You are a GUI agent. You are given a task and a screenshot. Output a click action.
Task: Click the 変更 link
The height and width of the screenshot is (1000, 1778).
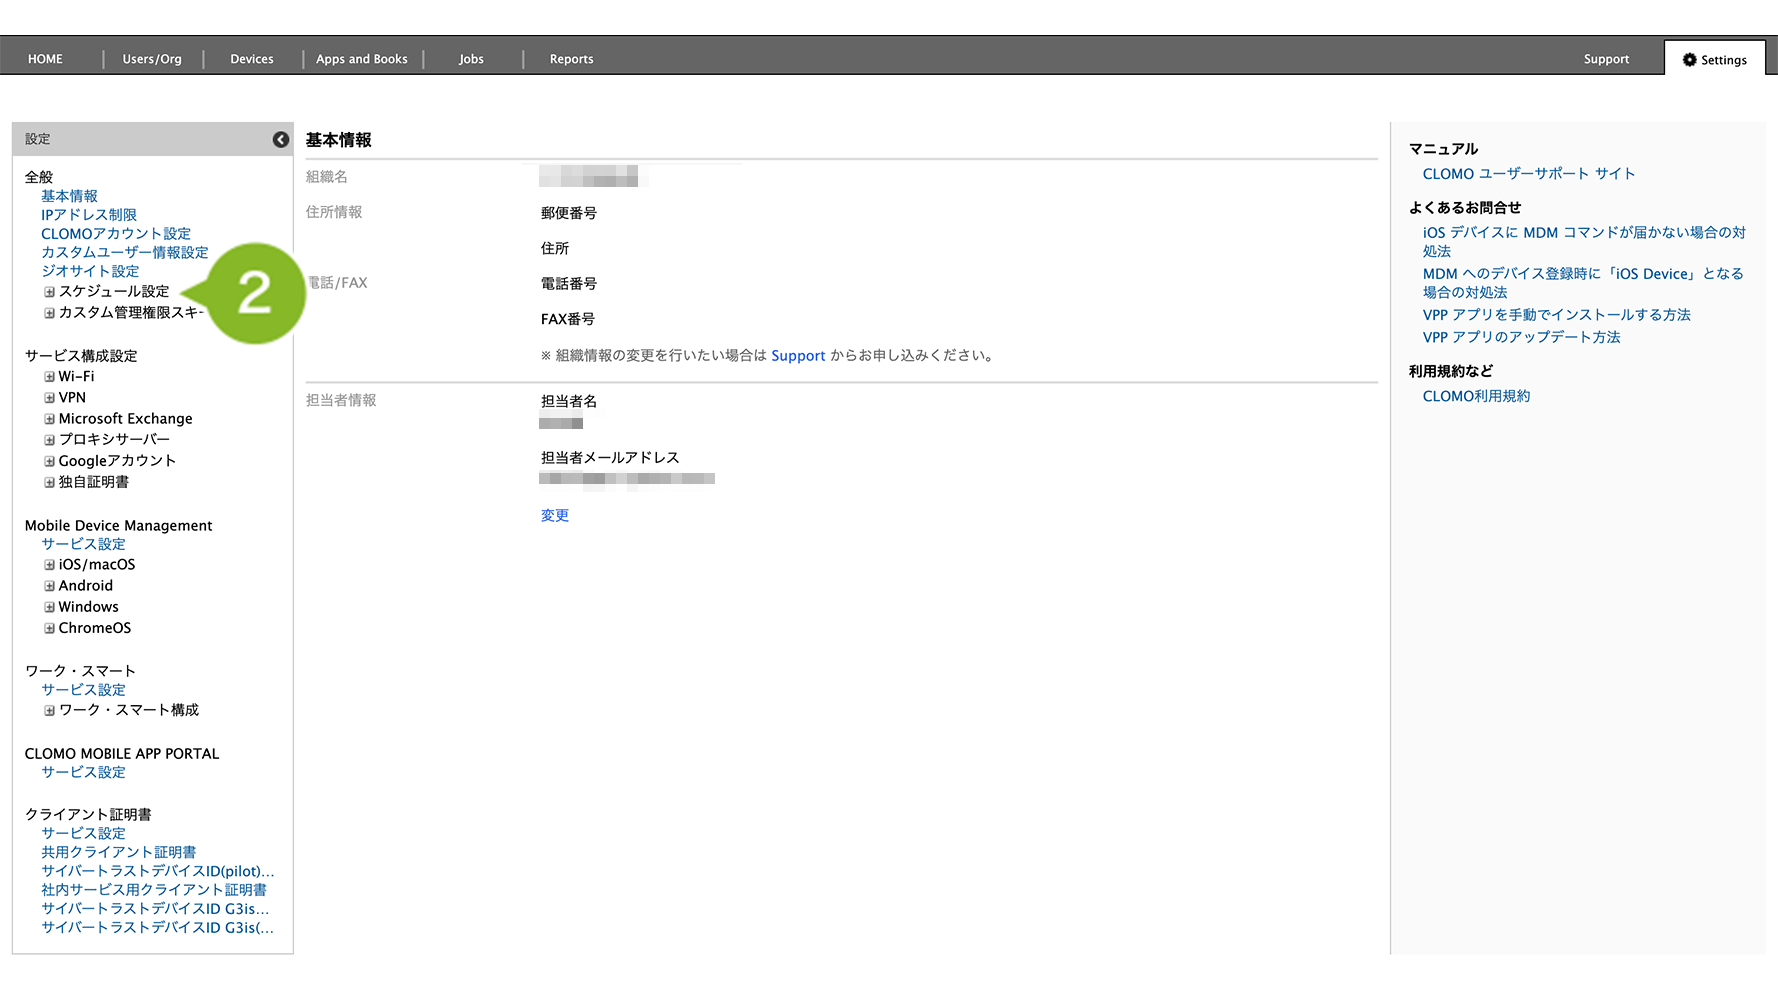pyautogui.click(x=554, y=516)
